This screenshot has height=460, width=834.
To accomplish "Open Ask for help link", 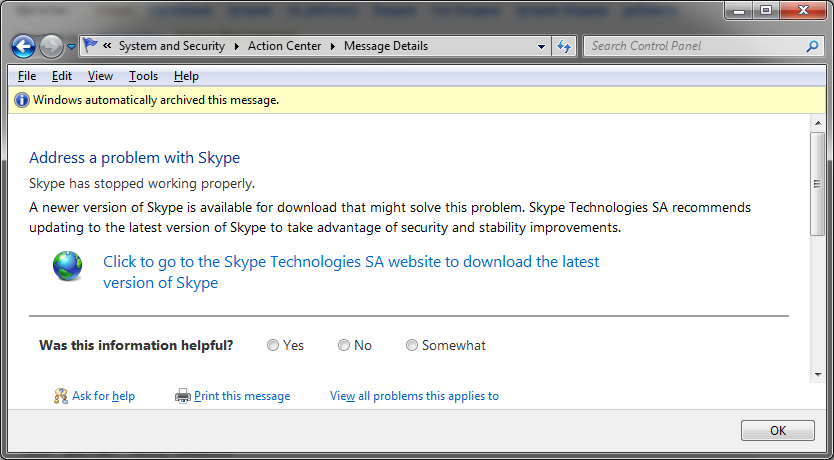I will [x=103, y=396].
